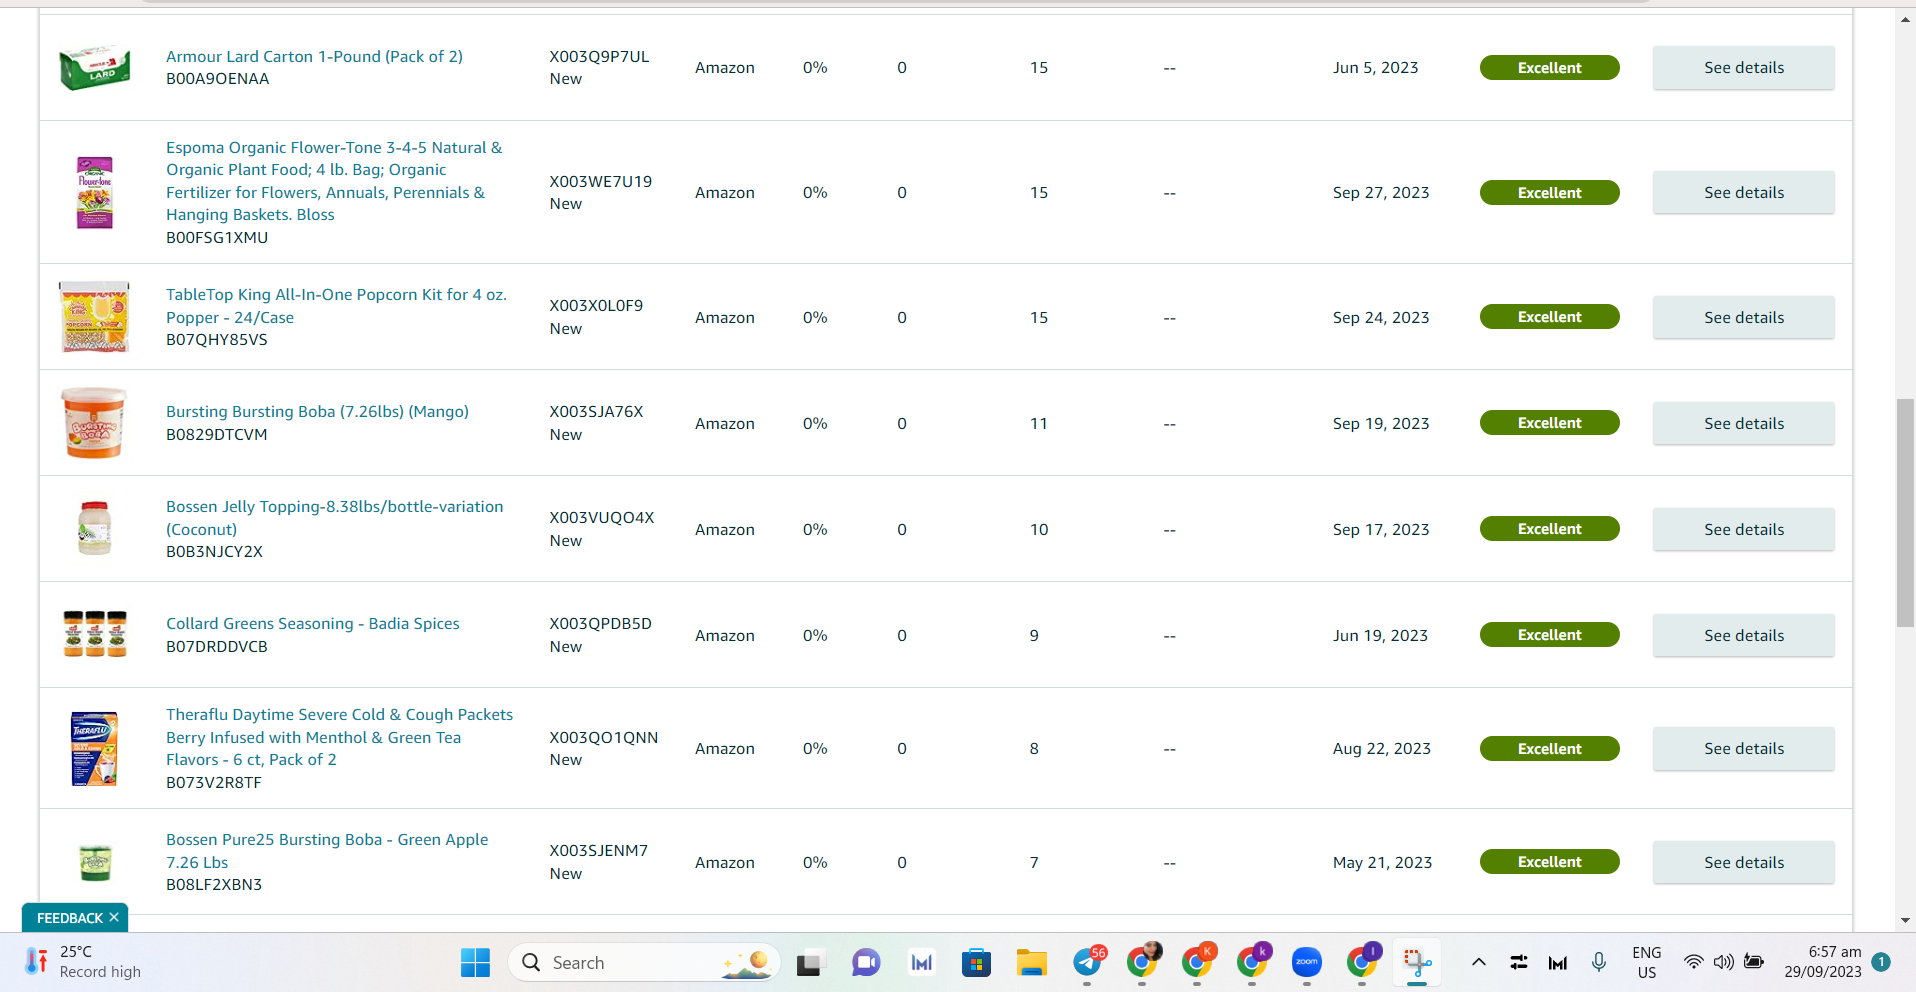1916x992 pixels.
Task: Open the Theraflu Daytime Severe Cold link
Action: pyautogui.click(x=339, y=737)
